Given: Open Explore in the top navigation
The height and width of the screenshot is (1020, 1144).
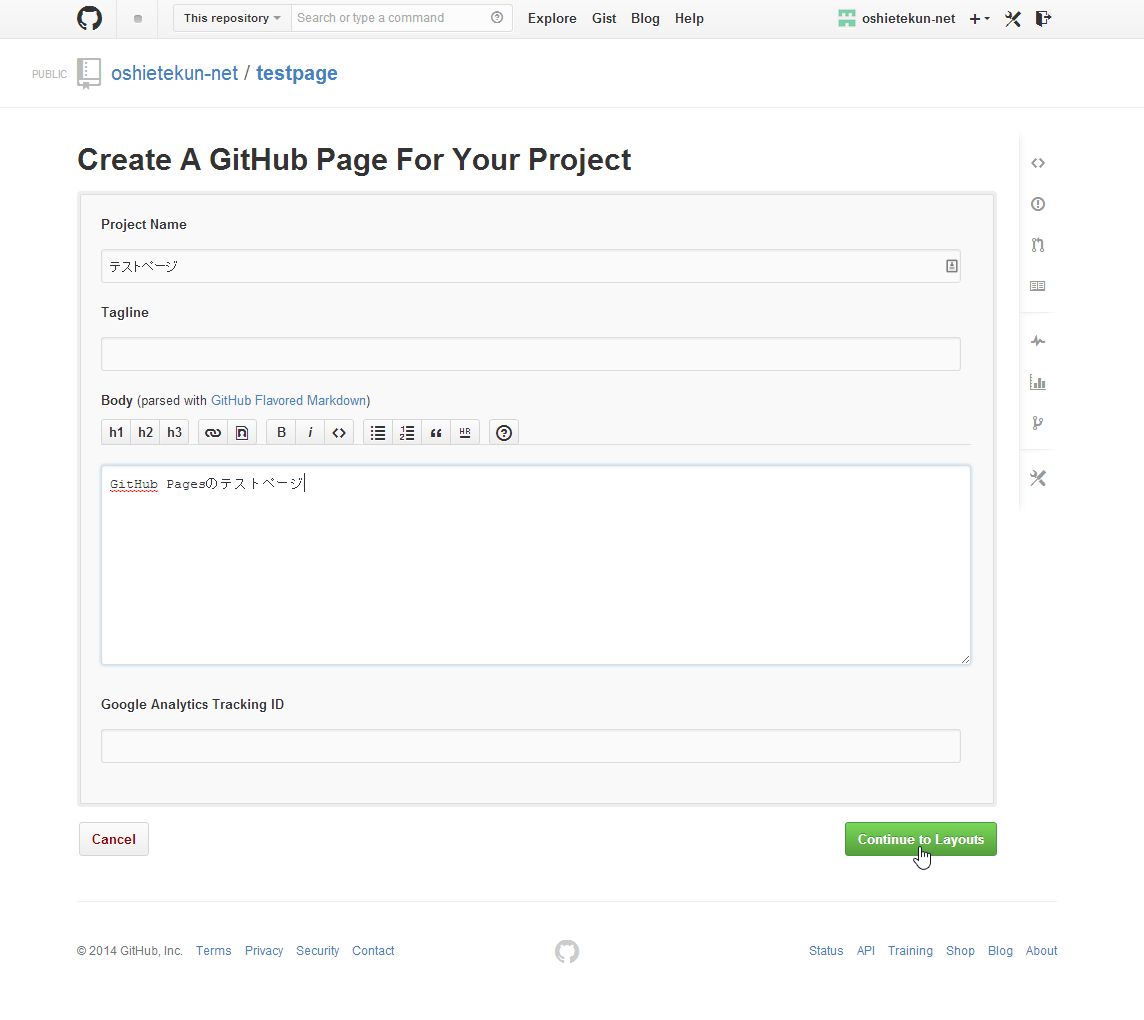Looking at the screenshot, I should pyautogui.click(x=552, y=19).
